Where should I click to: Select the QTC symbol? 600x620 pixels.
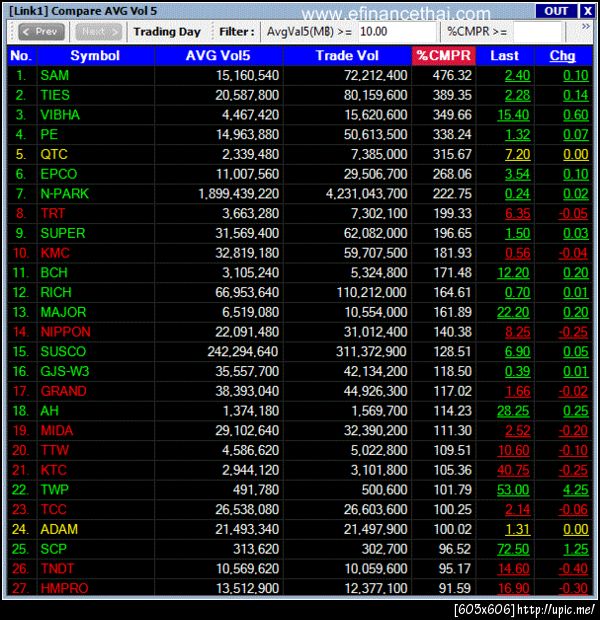(x=54, y=154)
